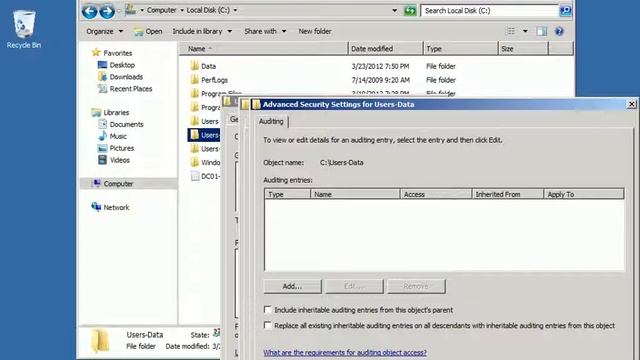
Task: Open auditing object access requirements link
Action: pyautogui.click(x=345, y=352)
